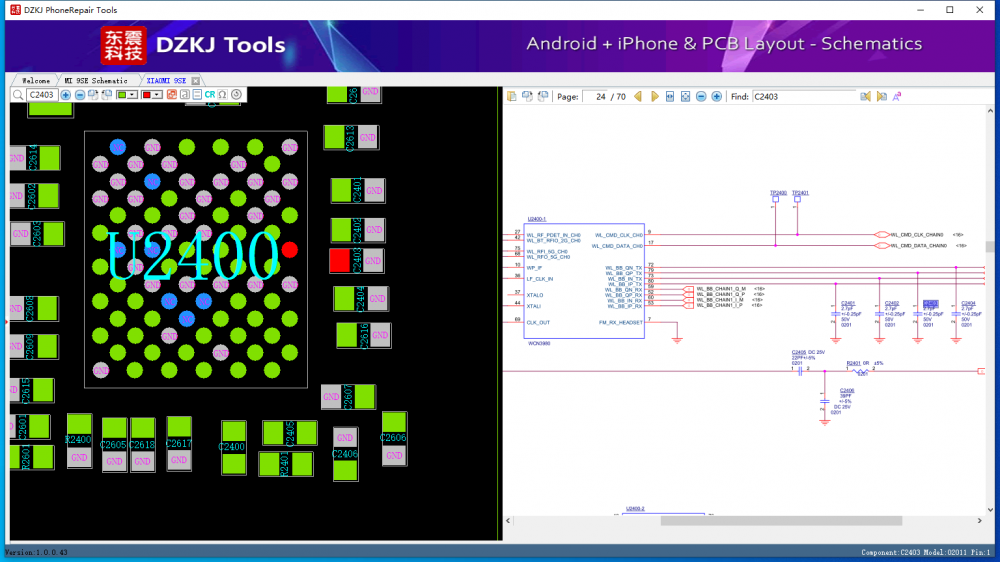Click the gray square layer icon beside the red flip icon
This screenshot has height=562, width=1000.
[184, 94]
